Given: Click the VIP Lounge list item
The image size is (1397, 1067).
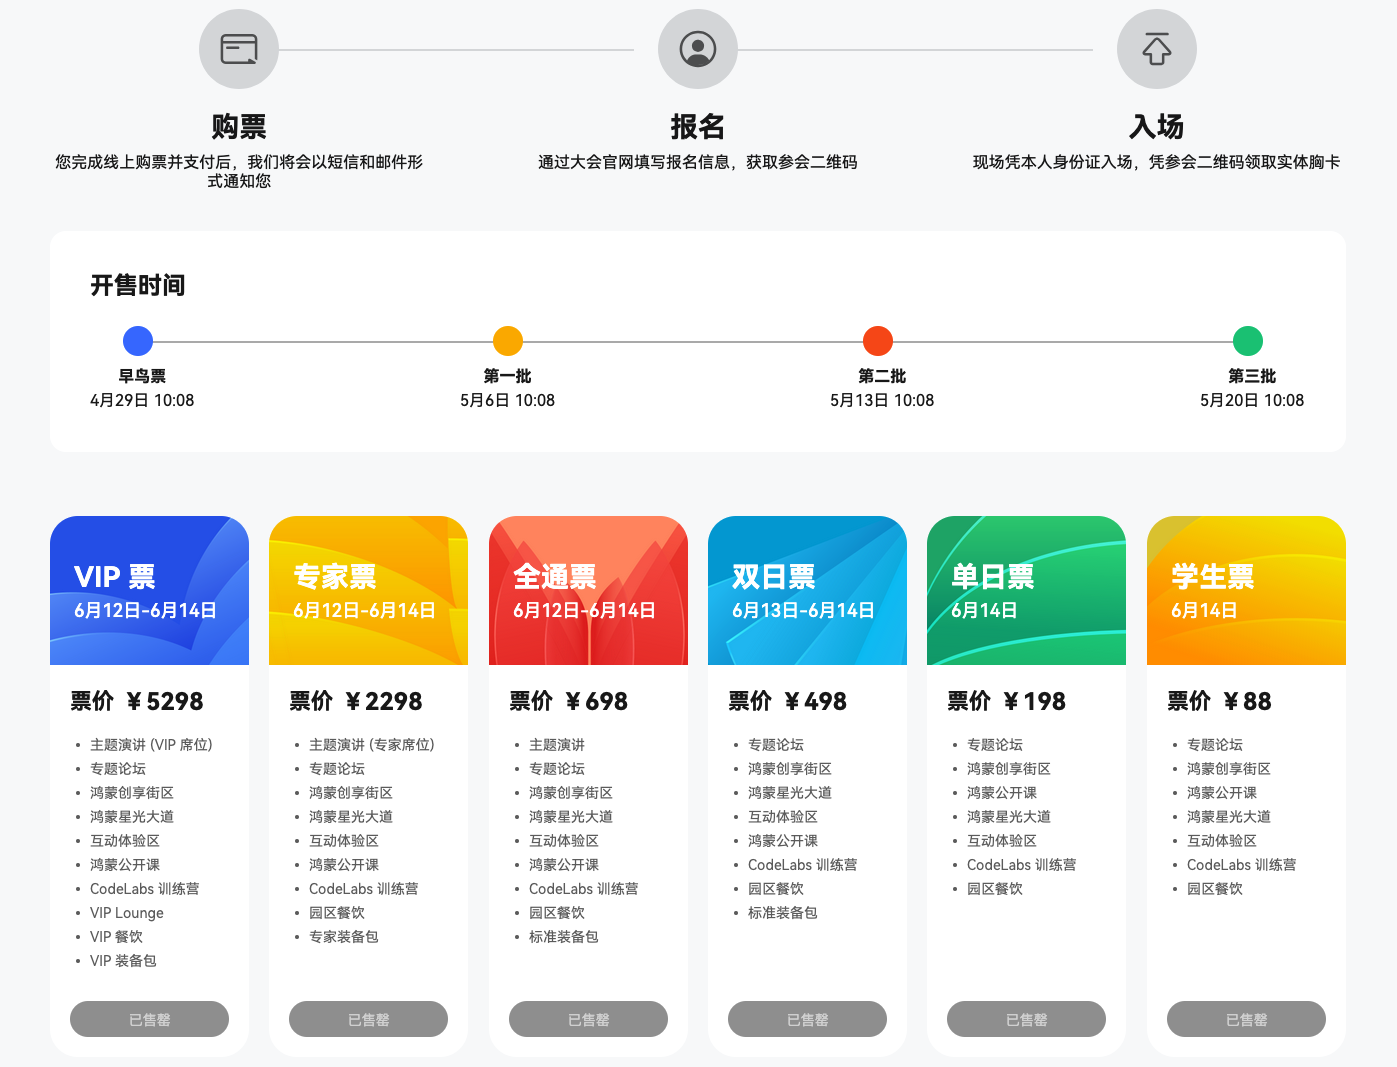Looking at the screenshot, I should 127,913.
